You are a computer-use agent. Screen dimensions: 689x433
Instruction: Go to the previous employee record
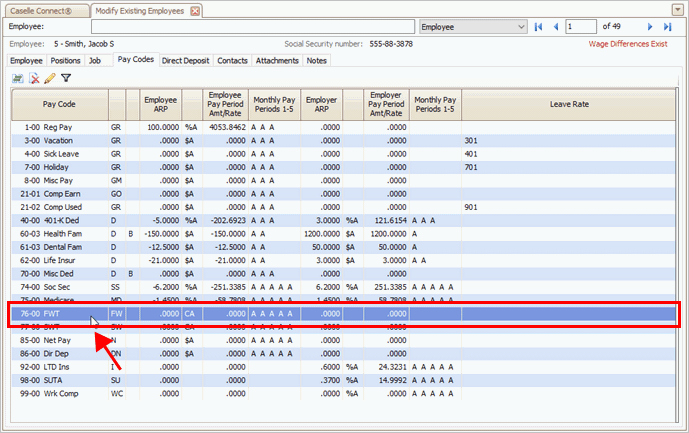555,27
